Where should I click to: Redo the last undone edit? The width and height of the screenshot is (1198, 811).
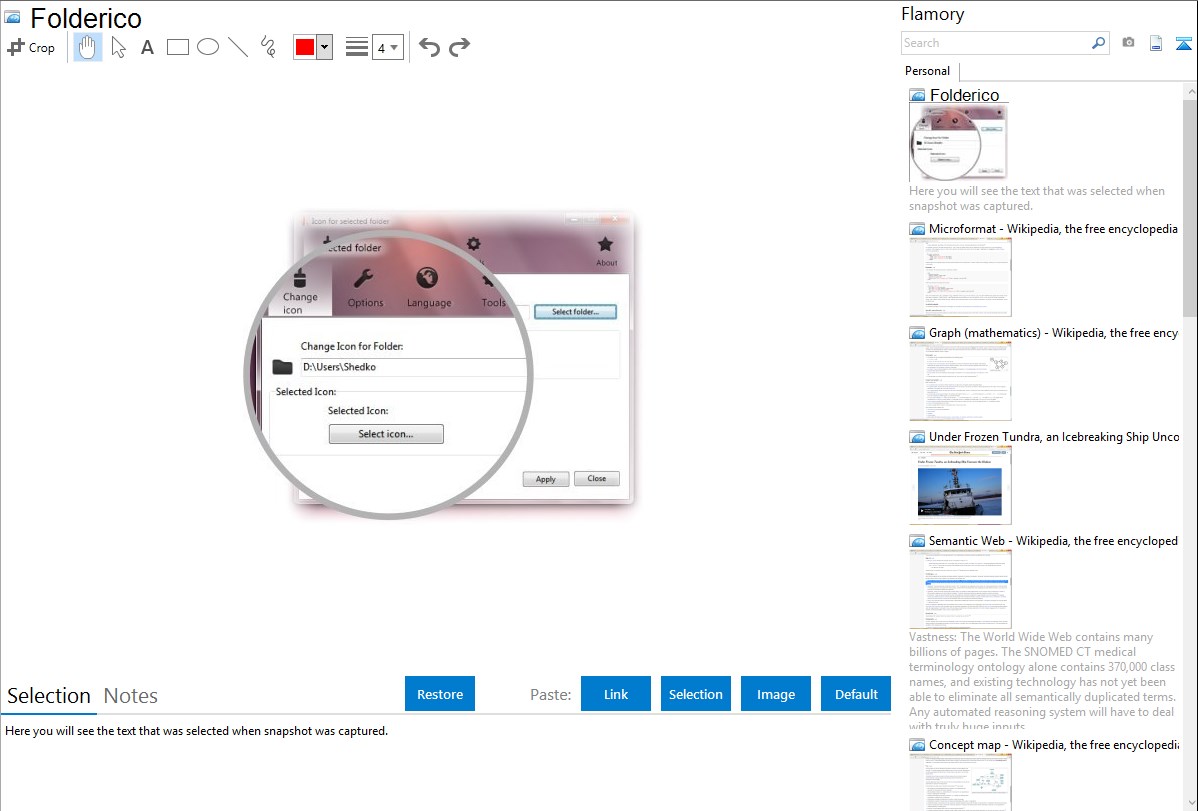[459, 47]
